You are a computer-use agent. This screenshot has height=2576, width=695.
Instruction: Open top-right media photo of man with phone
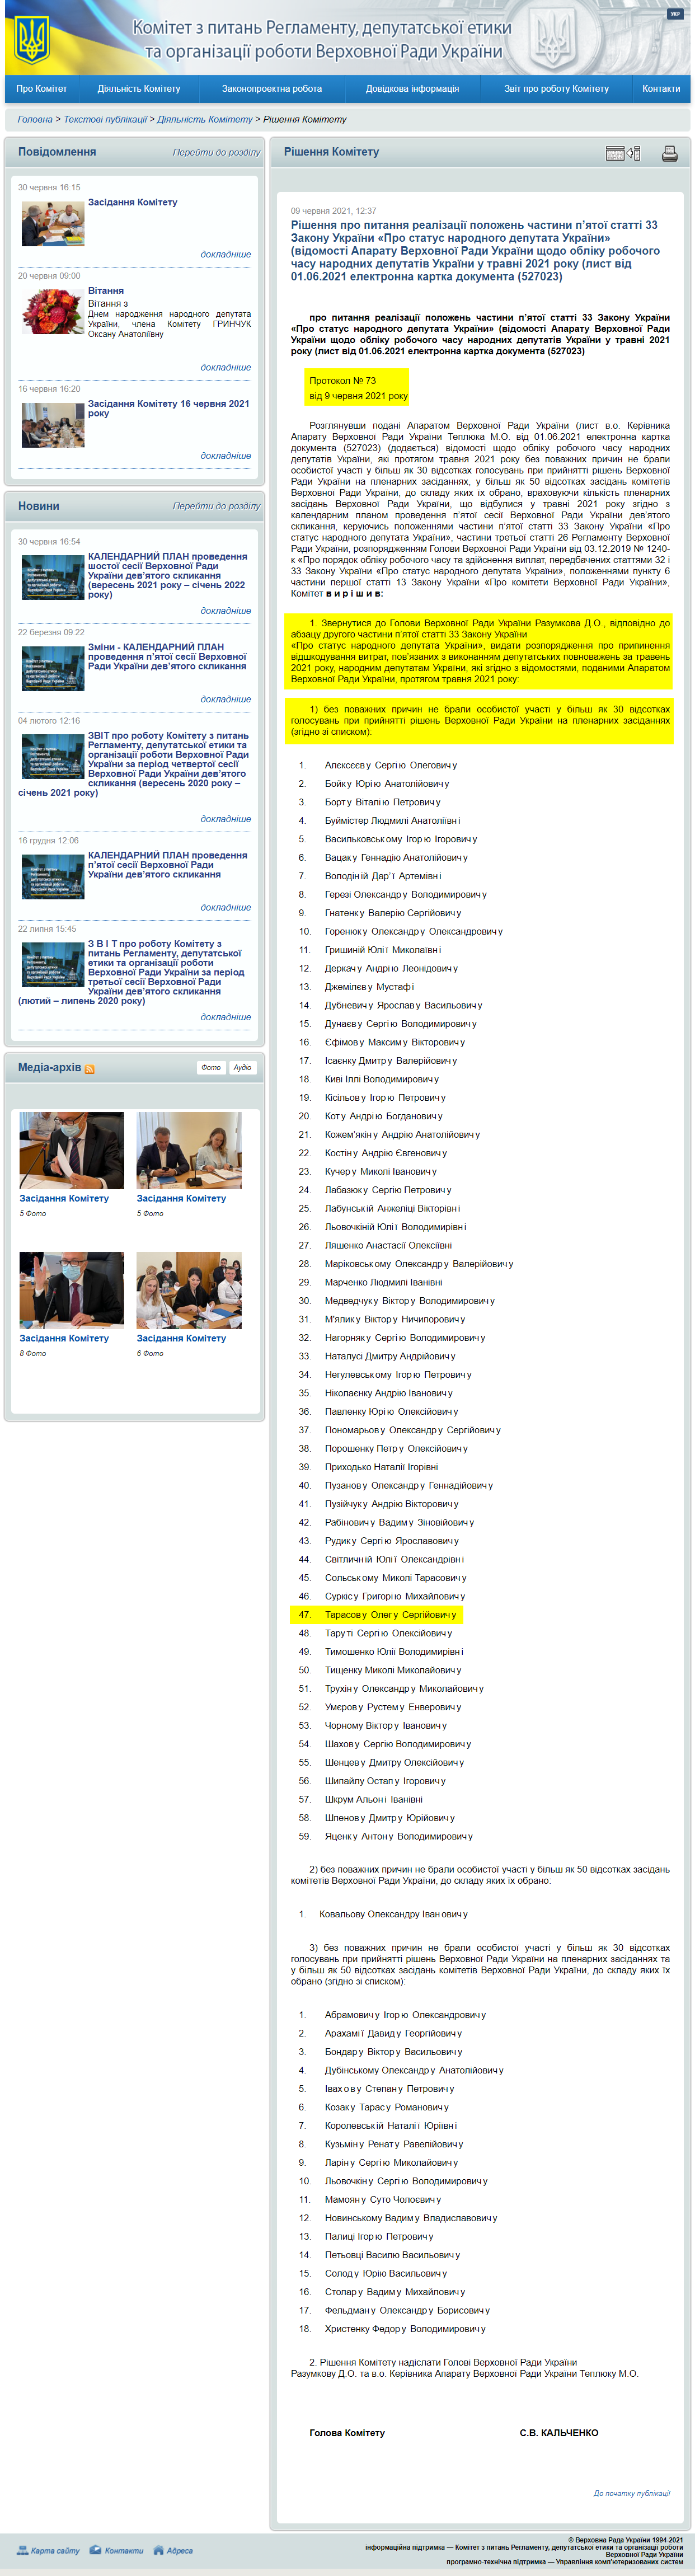point(189,1151)
